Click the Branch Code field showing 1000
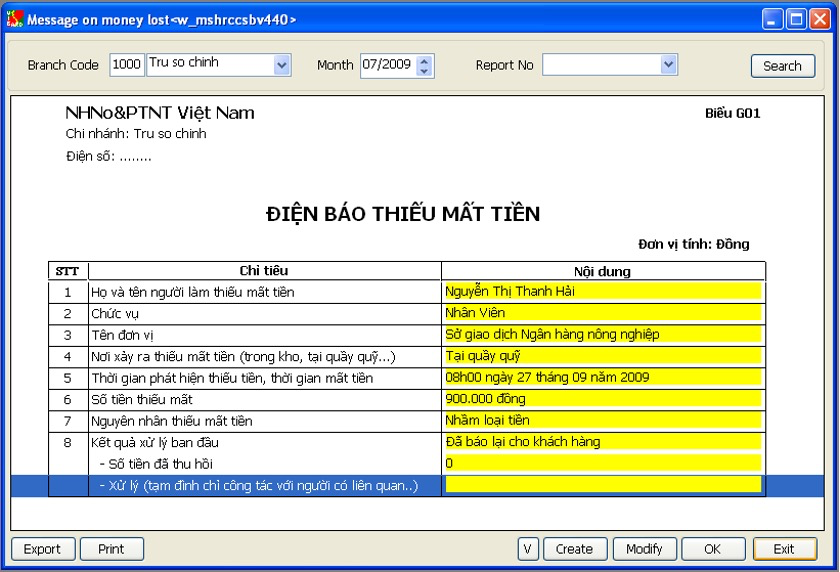 [x=127, y=65]
